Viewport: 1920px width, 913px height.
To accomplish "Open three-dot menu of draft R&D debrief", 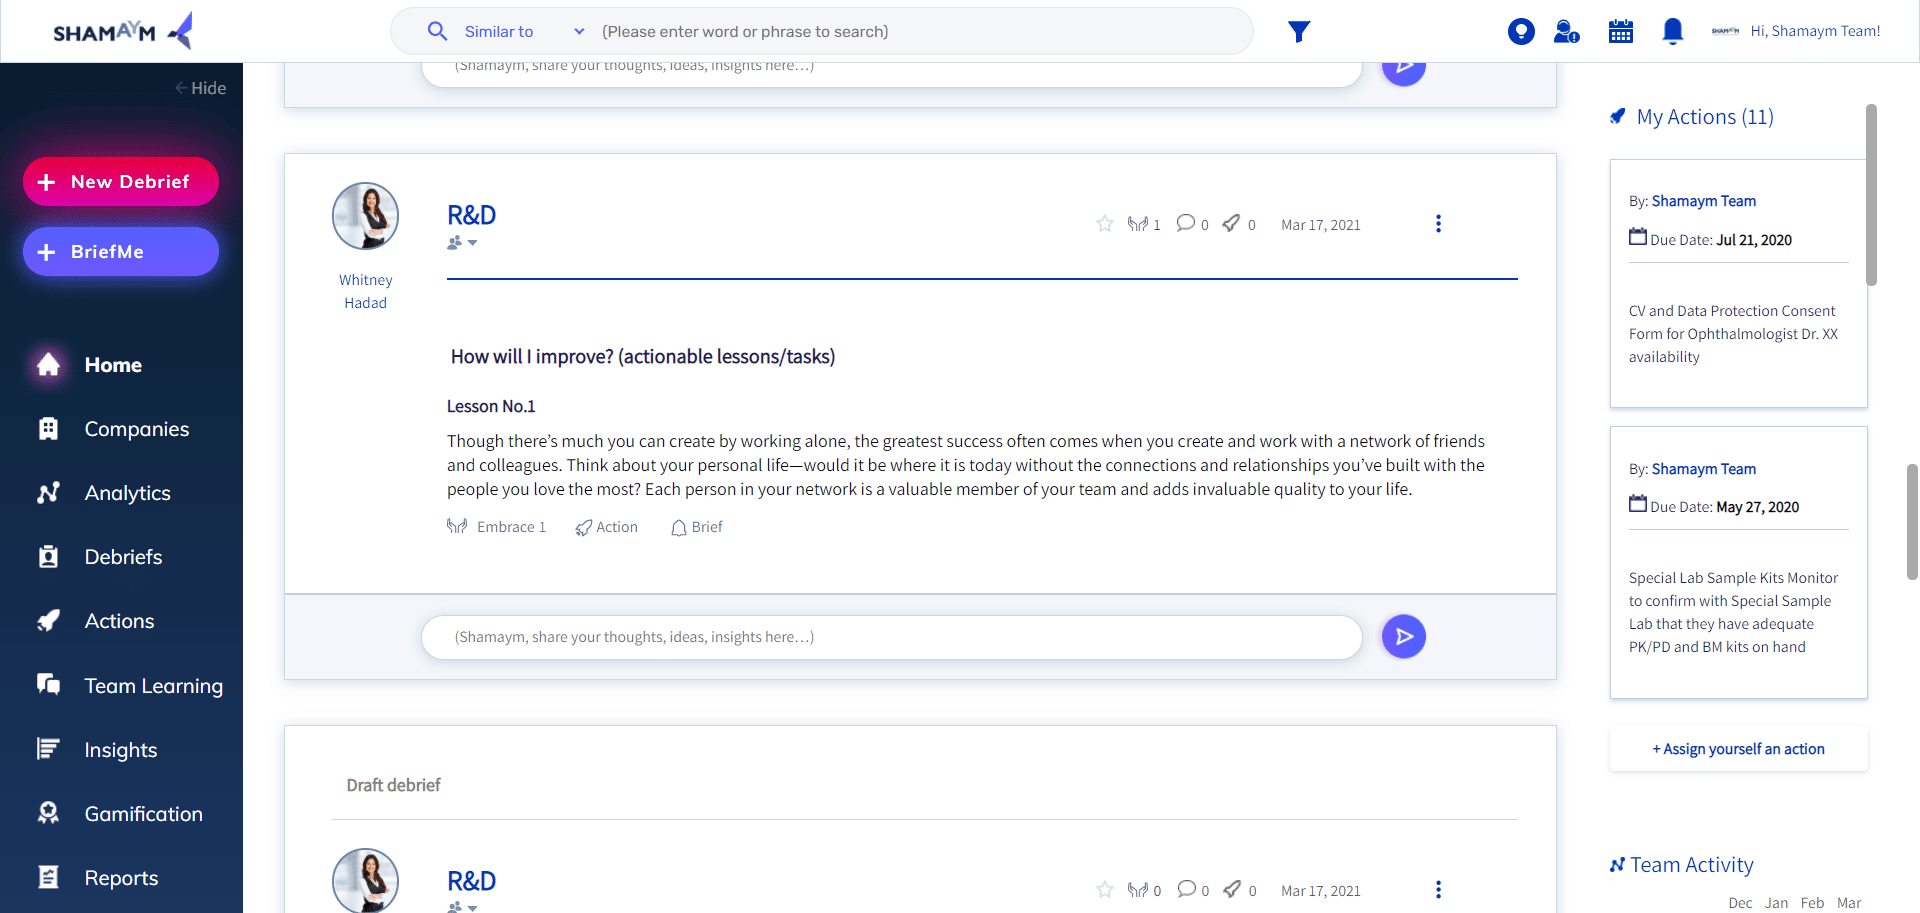I will click(1438, 890).
